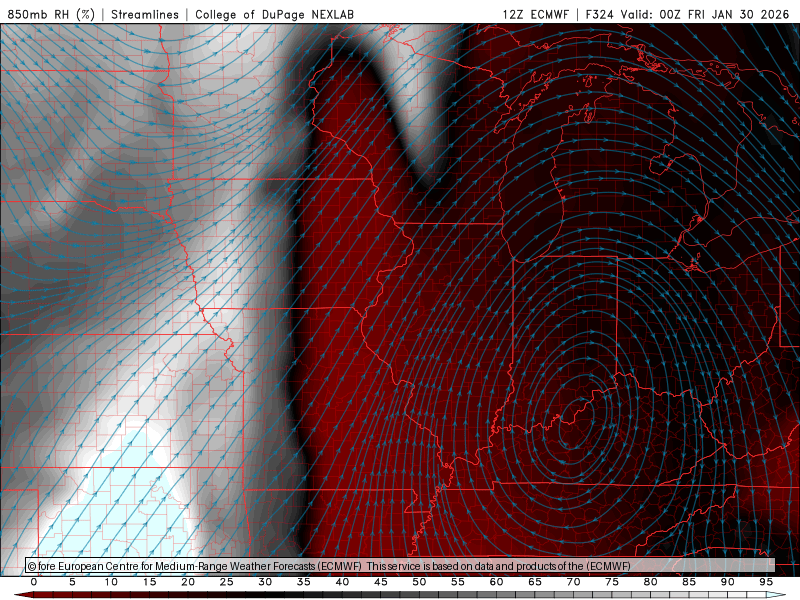800x600 pixels.
Task: Click the colorbar label '45'
Action: click(x=381, y=582)
